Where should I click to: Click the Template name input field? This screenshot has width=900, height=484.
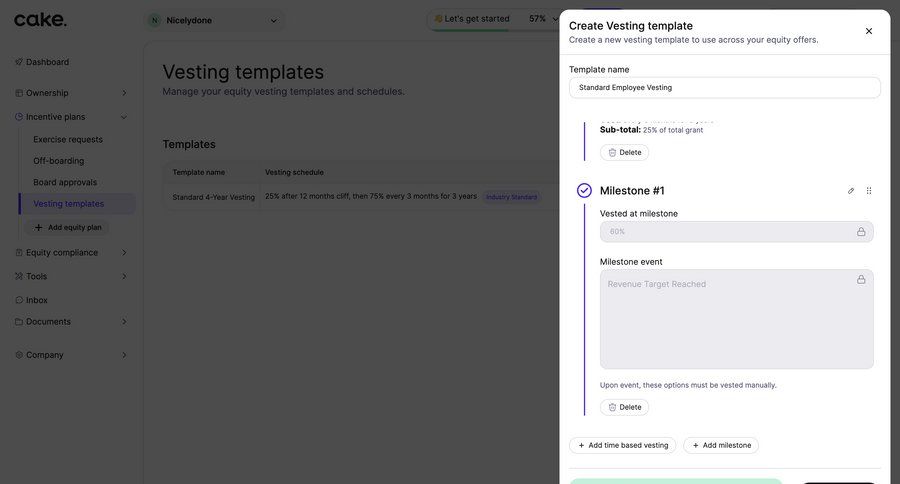click(x=724, y=88)
